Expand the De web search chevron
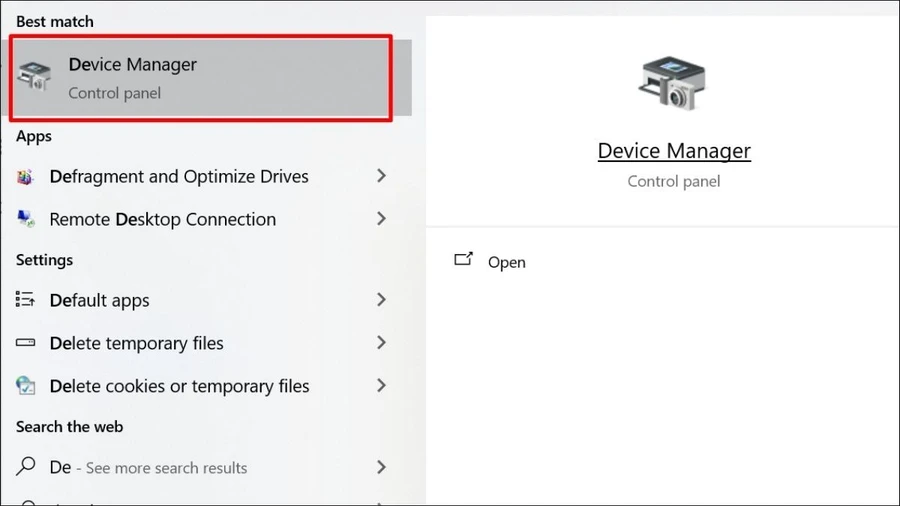The image size is (900, 506). click(381, 467)
